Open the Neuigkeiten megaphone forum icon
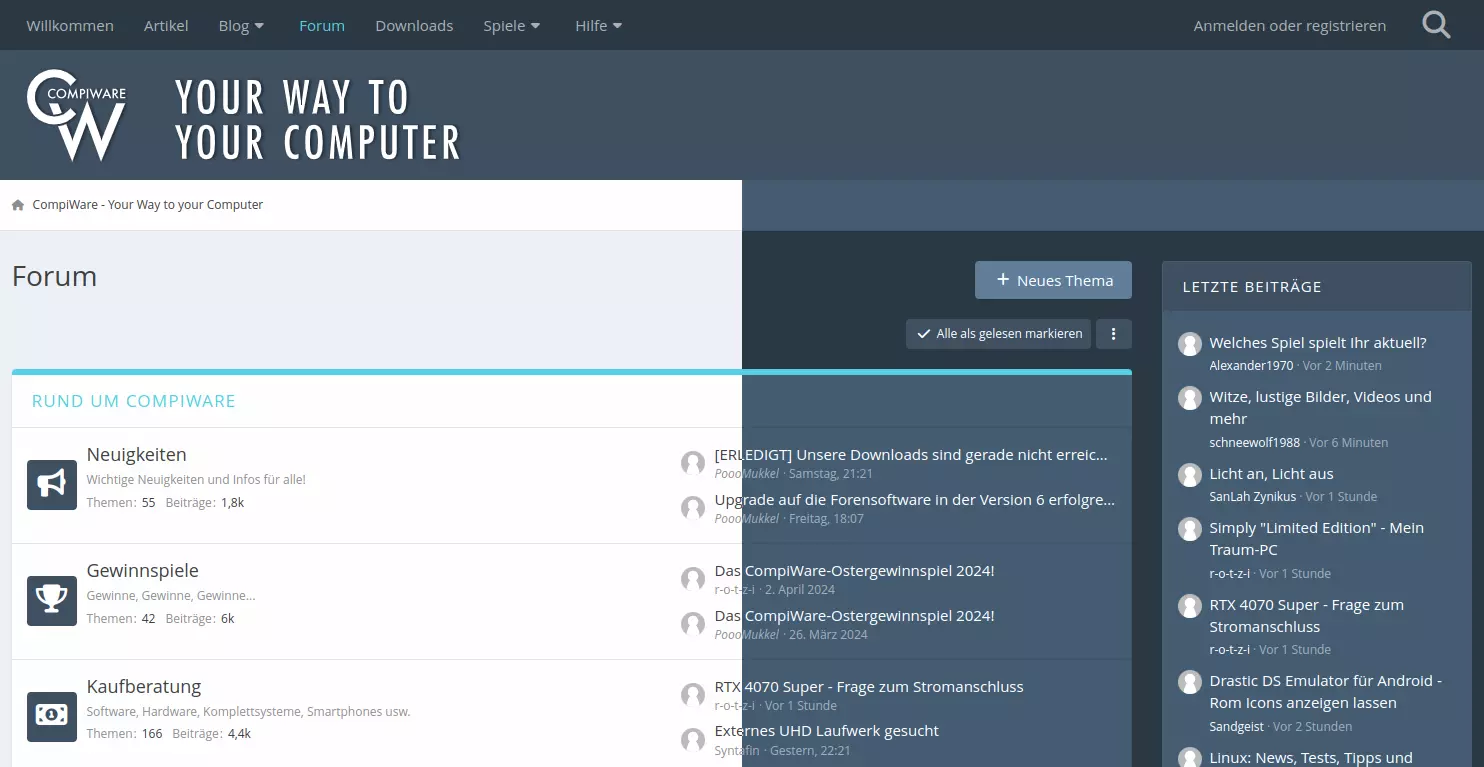 [x=52, y=485]
